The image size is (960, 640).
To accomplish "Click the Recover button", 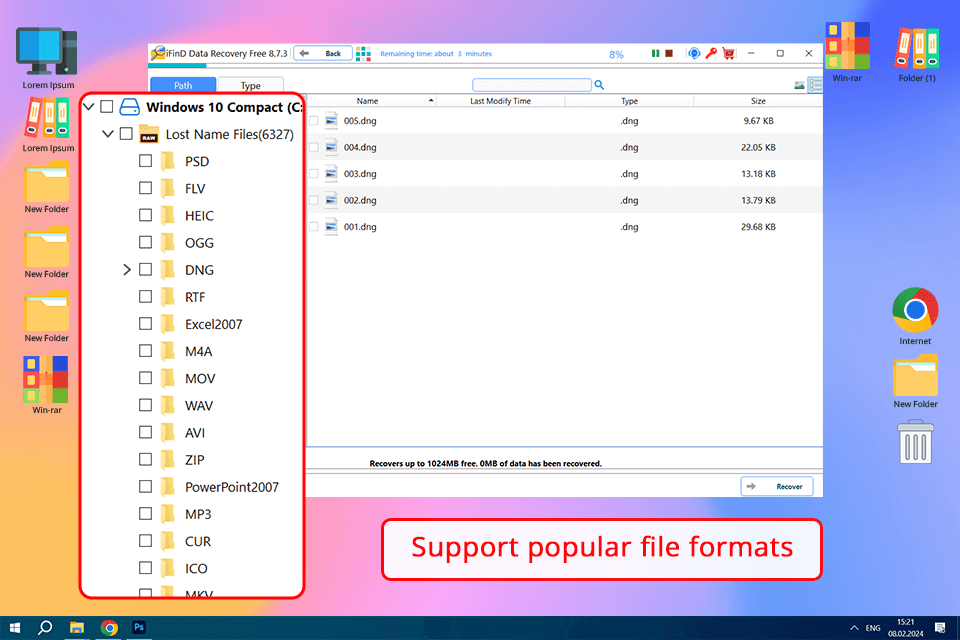I will coord(777,486).
